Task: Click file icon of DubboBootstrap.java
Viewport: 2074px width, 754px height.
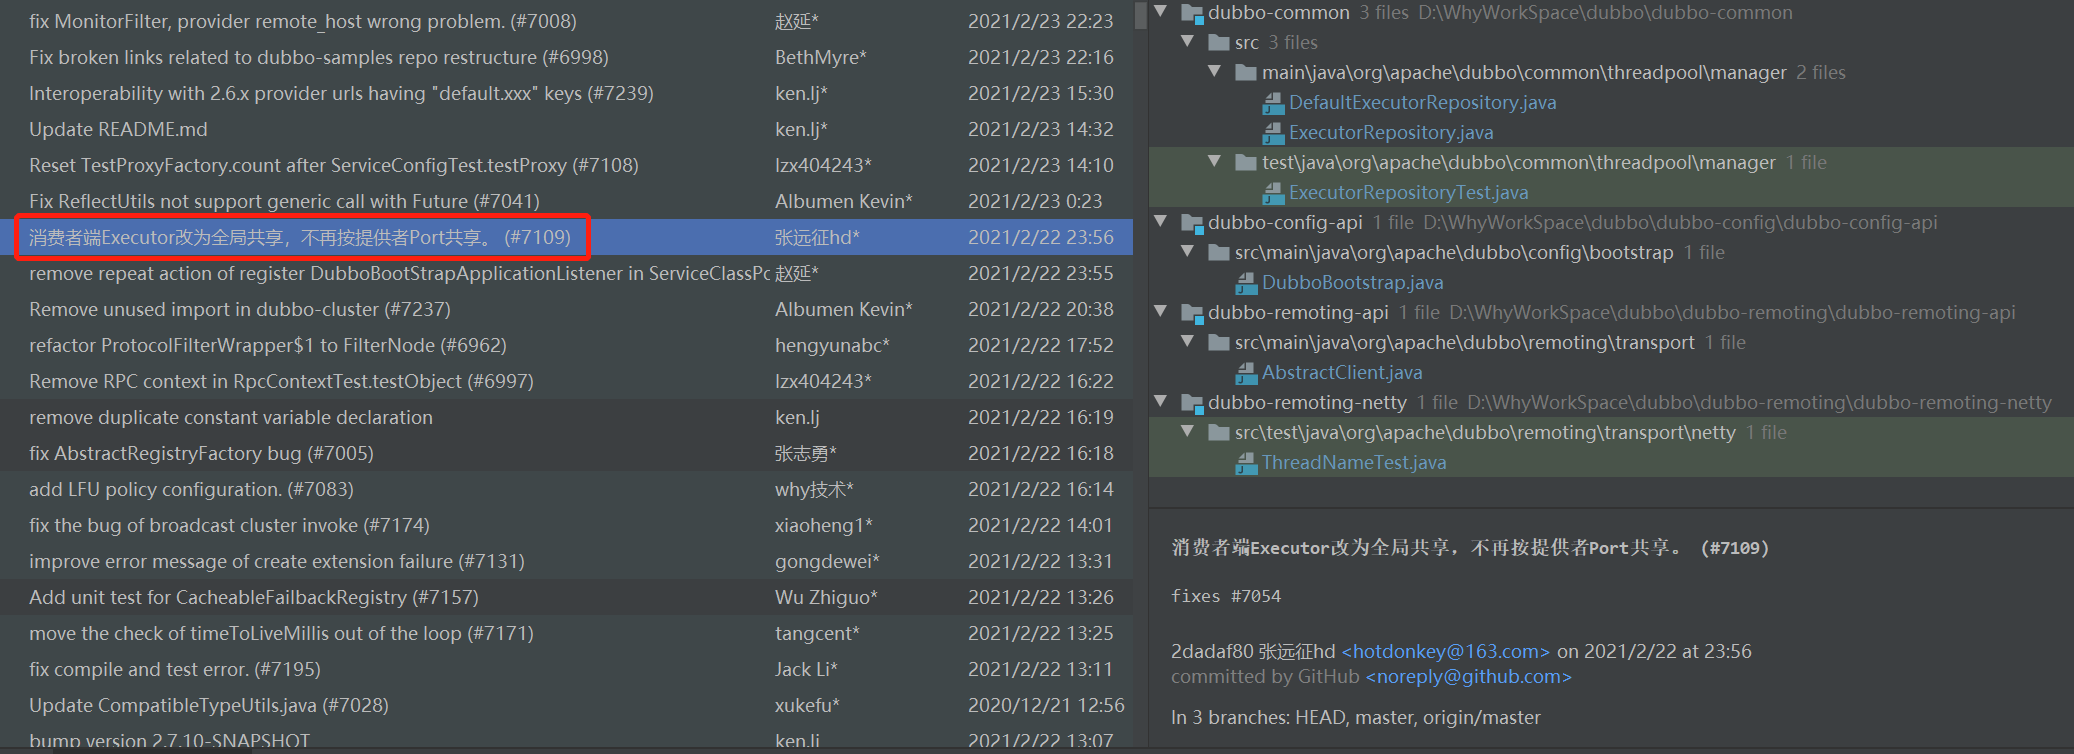Action: (1246, 283)
